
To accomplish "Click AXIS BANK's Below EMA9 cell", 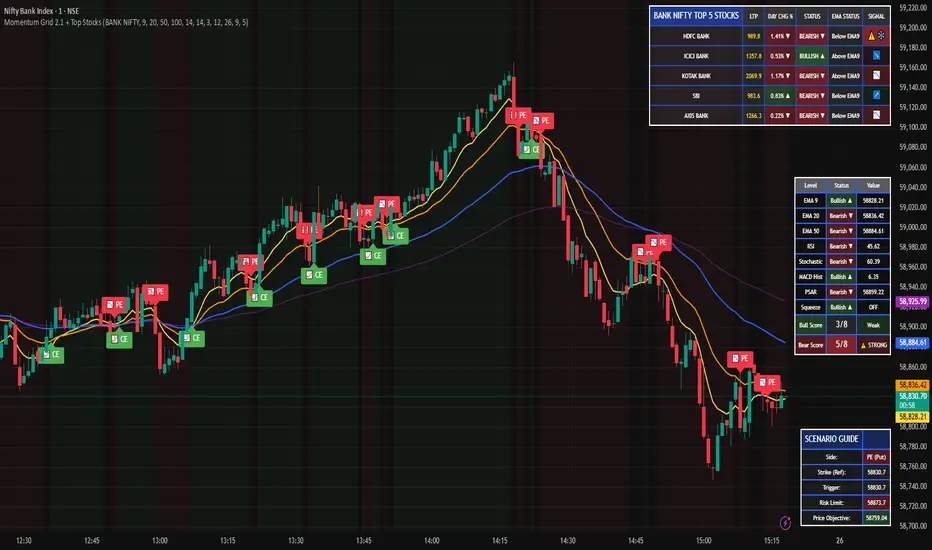I will pyautogui.click(x=845, y=115).
